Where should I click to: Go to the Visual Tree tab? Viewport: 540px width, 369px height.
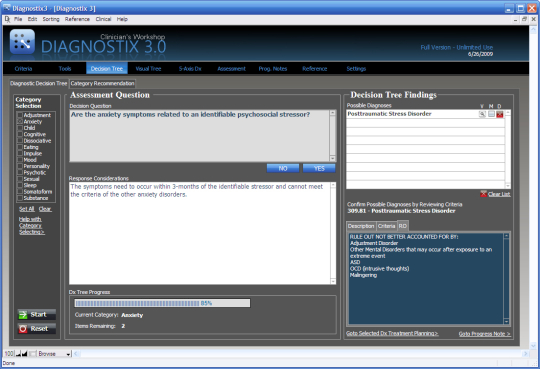point(148,69)
